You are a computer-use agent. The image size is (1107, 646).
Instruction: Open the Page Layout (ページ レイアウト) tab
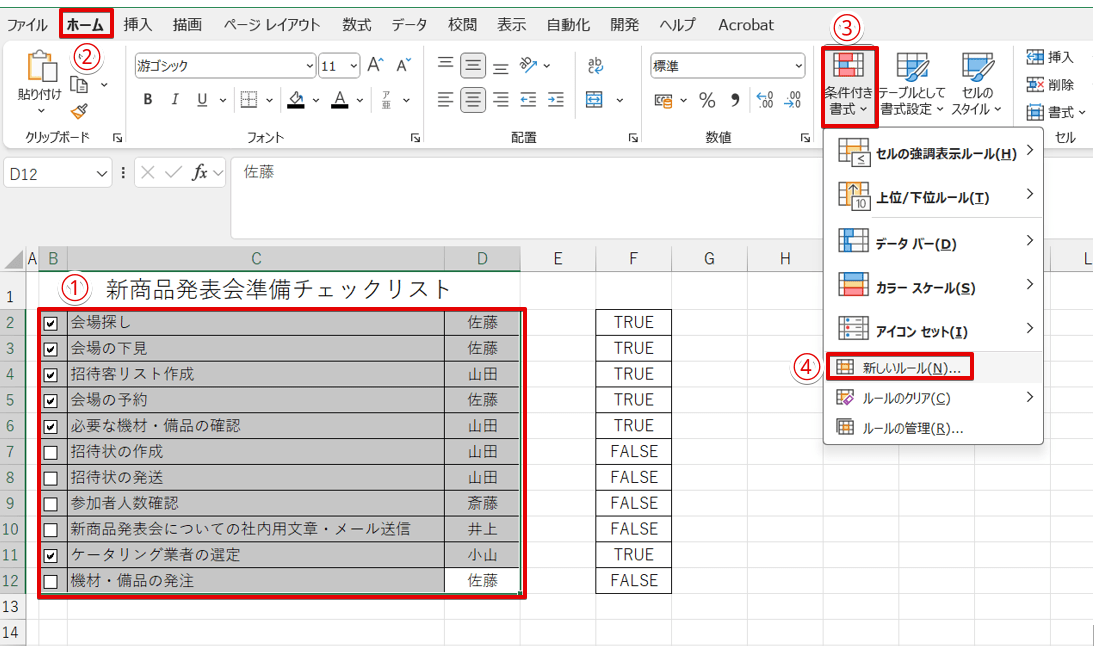pyautogui.click(x=272, y=25)
